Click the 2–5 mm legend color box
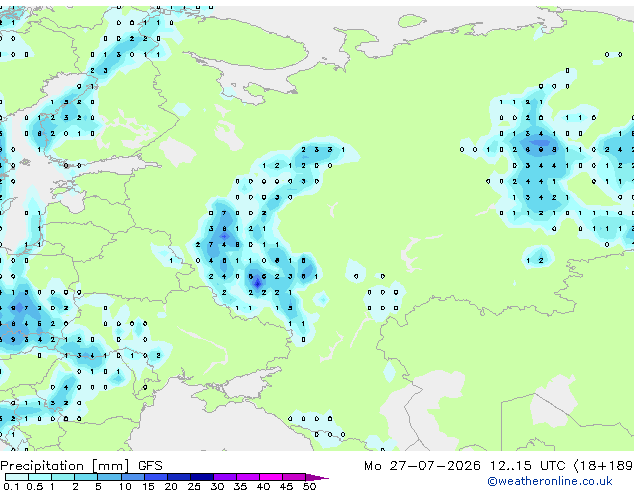 86,477
